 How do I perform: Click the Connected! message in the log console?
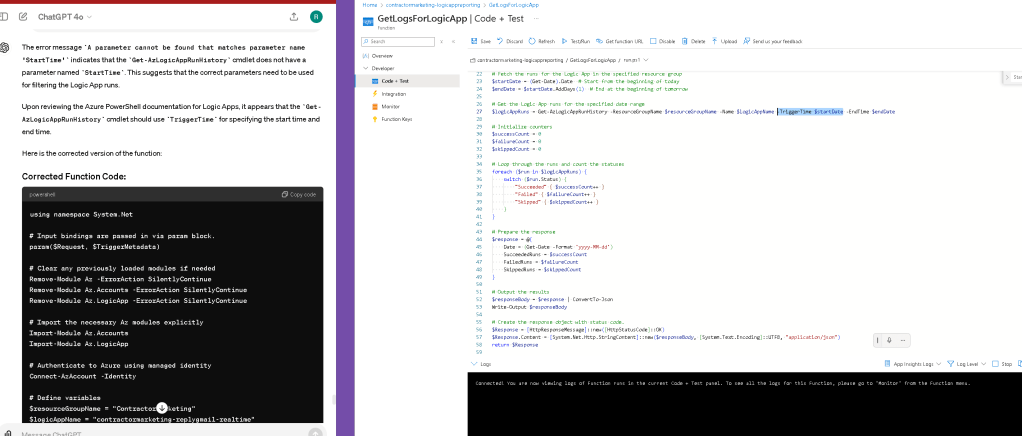(x=723, y=383)
